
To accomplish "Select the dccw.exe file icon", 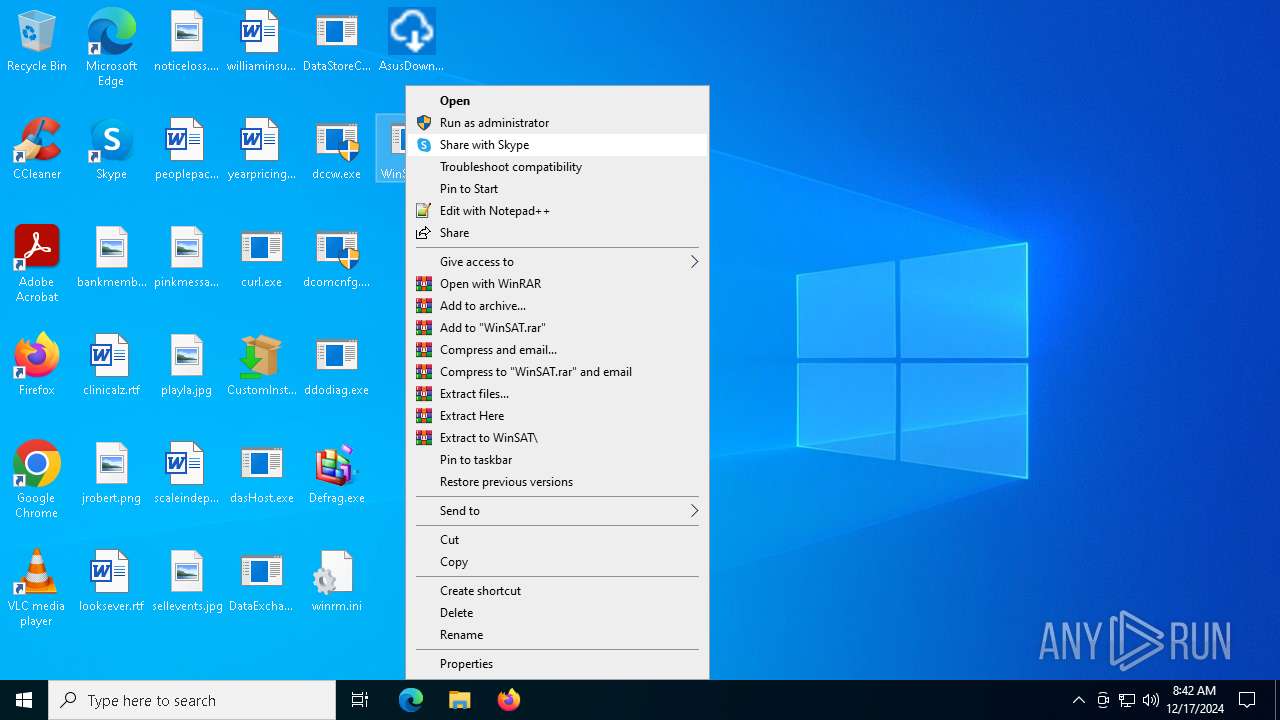I will 336,149.
